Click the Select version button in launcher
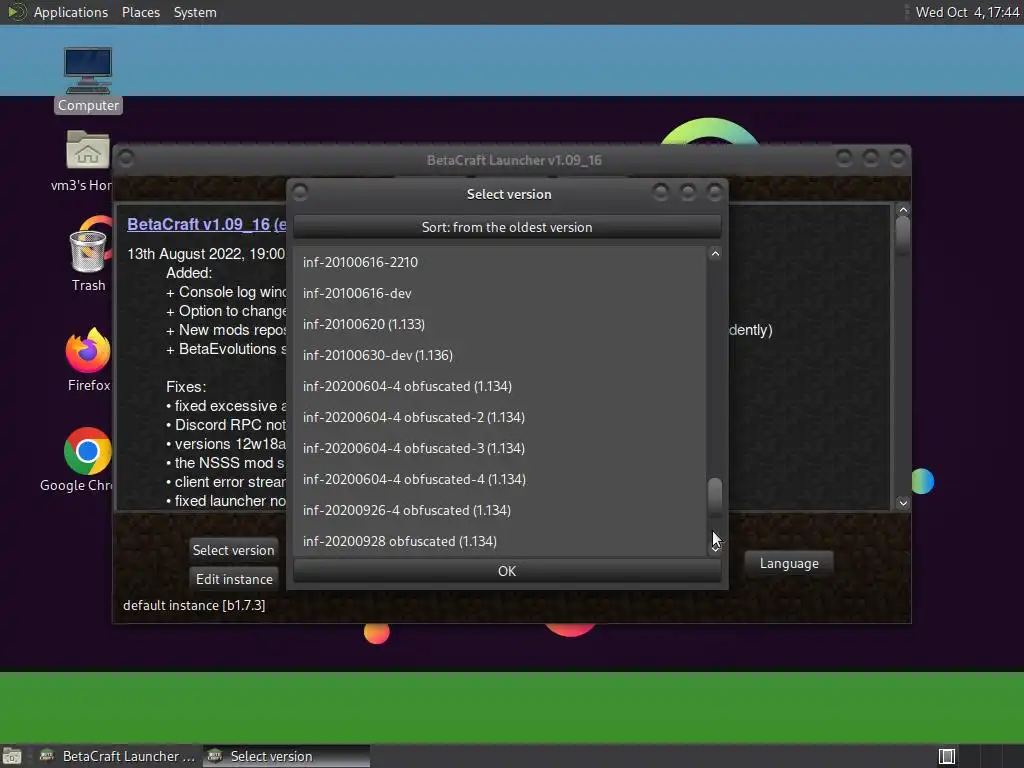1024x768 pixels. tap(233, 550)
